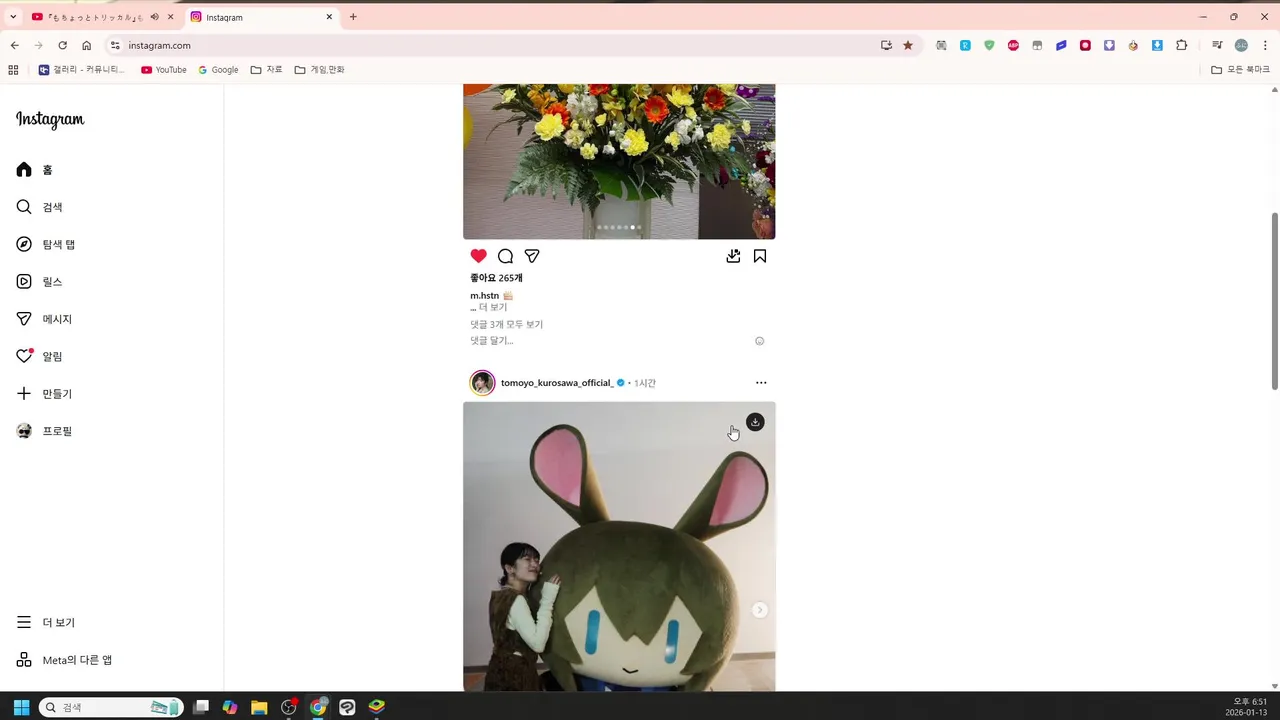Go to the browser home page
The image size is (1280, 720).
(87, 45)
